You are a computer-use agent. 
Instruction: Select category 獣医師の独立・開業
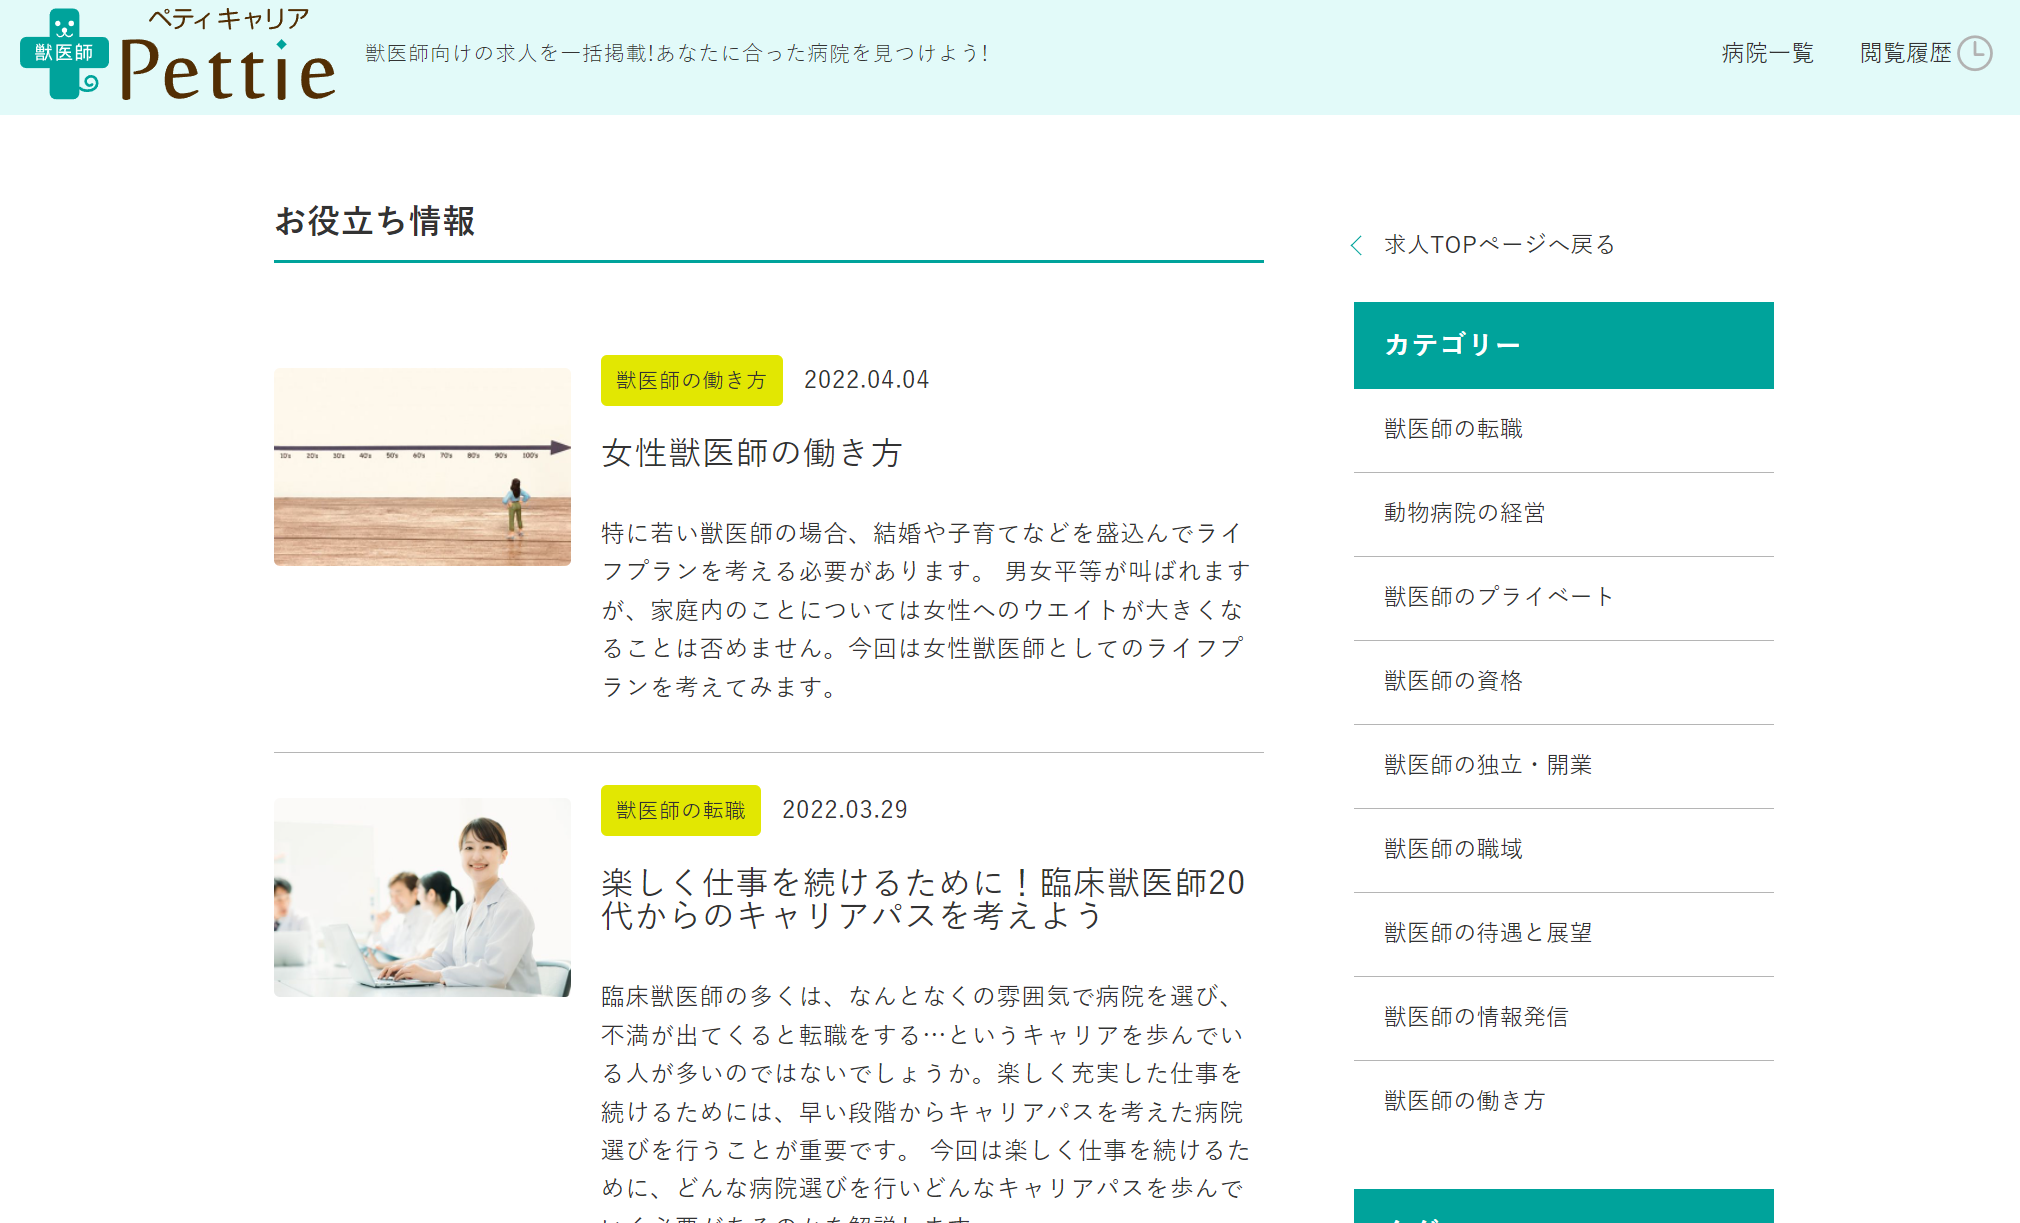pyautogui.click(x=1487, y=765)
